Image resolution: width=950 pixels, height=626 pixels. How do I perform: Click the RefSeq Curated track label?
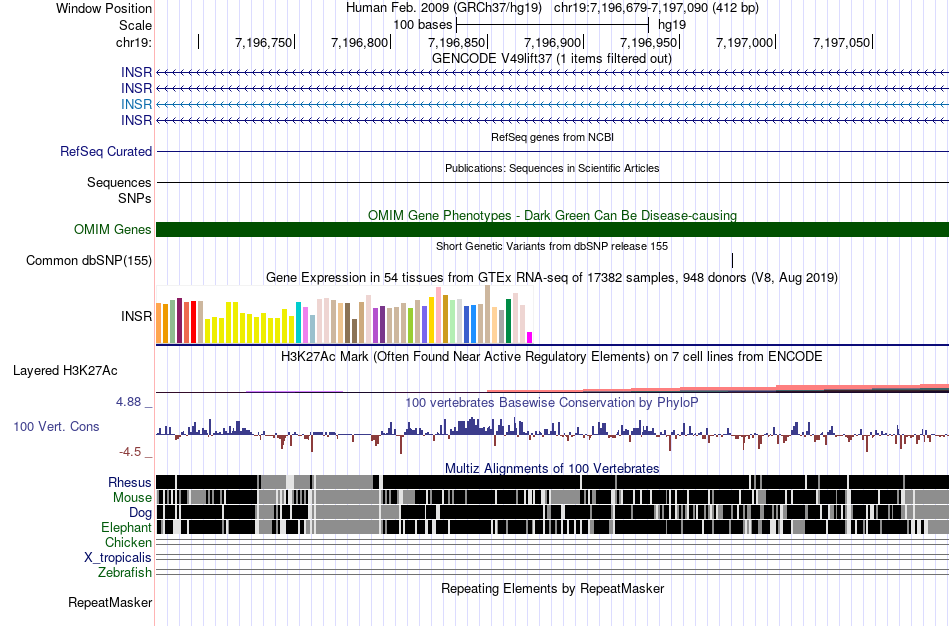pyautogui.click(x=106, y=152)
